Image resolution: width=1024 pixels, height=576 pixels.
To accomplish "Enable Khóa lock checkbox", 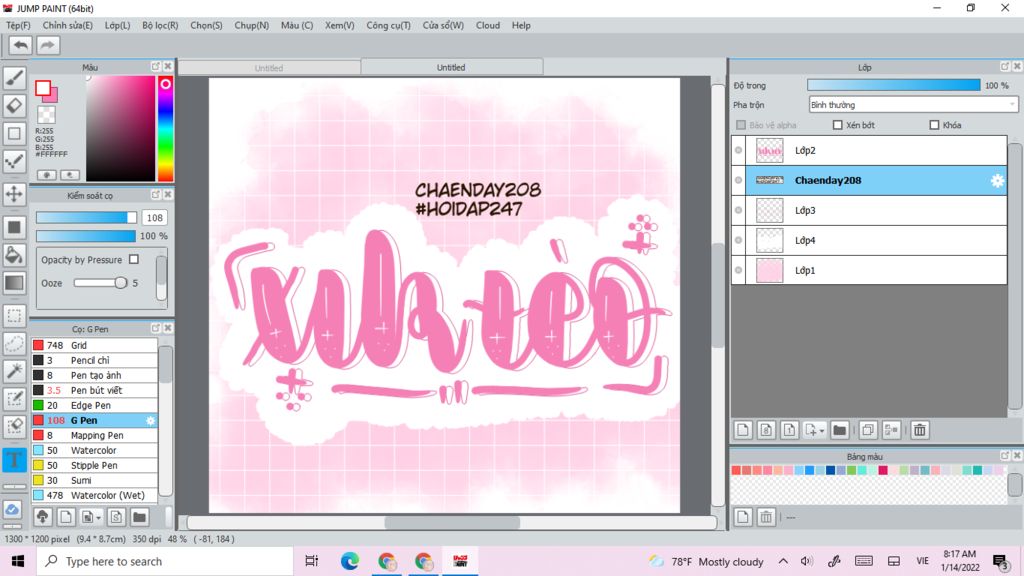I will click(935, 125).
